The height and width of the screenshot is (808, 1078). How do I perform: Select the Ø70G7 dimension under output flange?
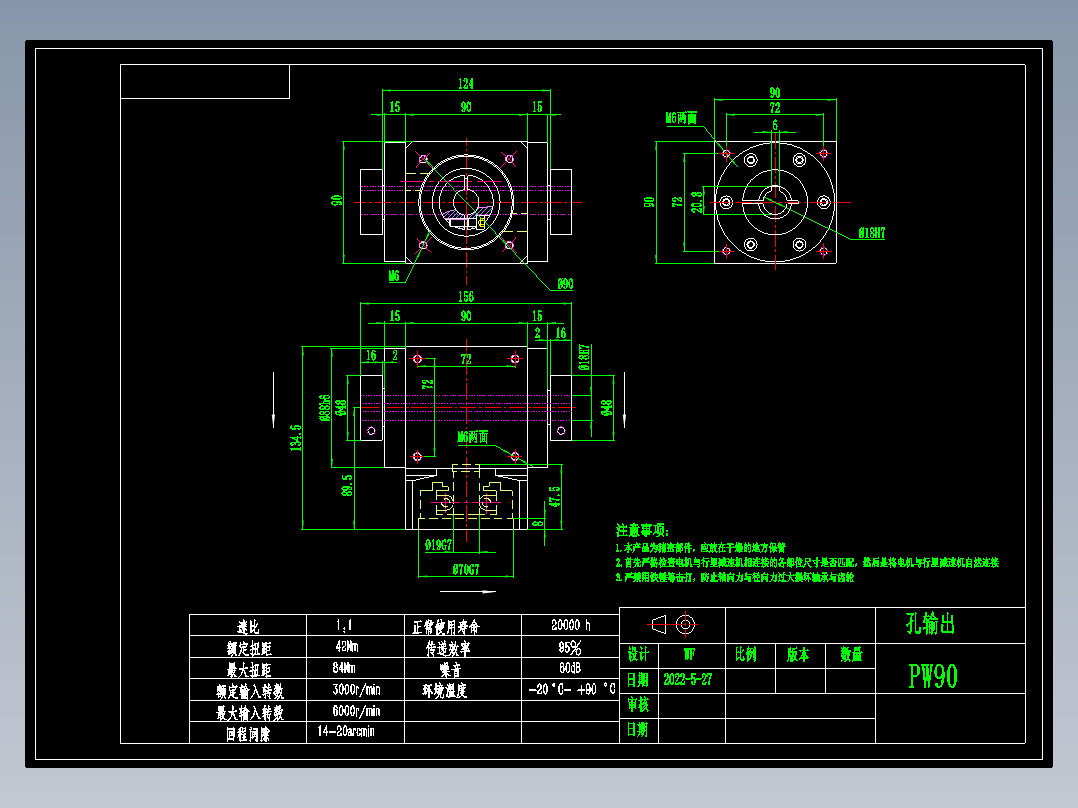[x=465, y=567]
